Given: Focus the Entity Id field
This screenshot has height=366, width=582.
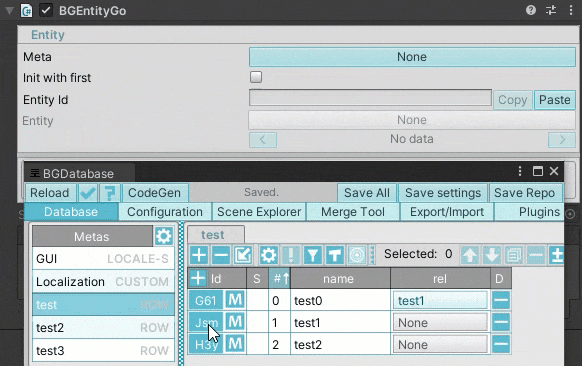Looking at the screenshot, I should pyautogui.click(x=370, y=98).
